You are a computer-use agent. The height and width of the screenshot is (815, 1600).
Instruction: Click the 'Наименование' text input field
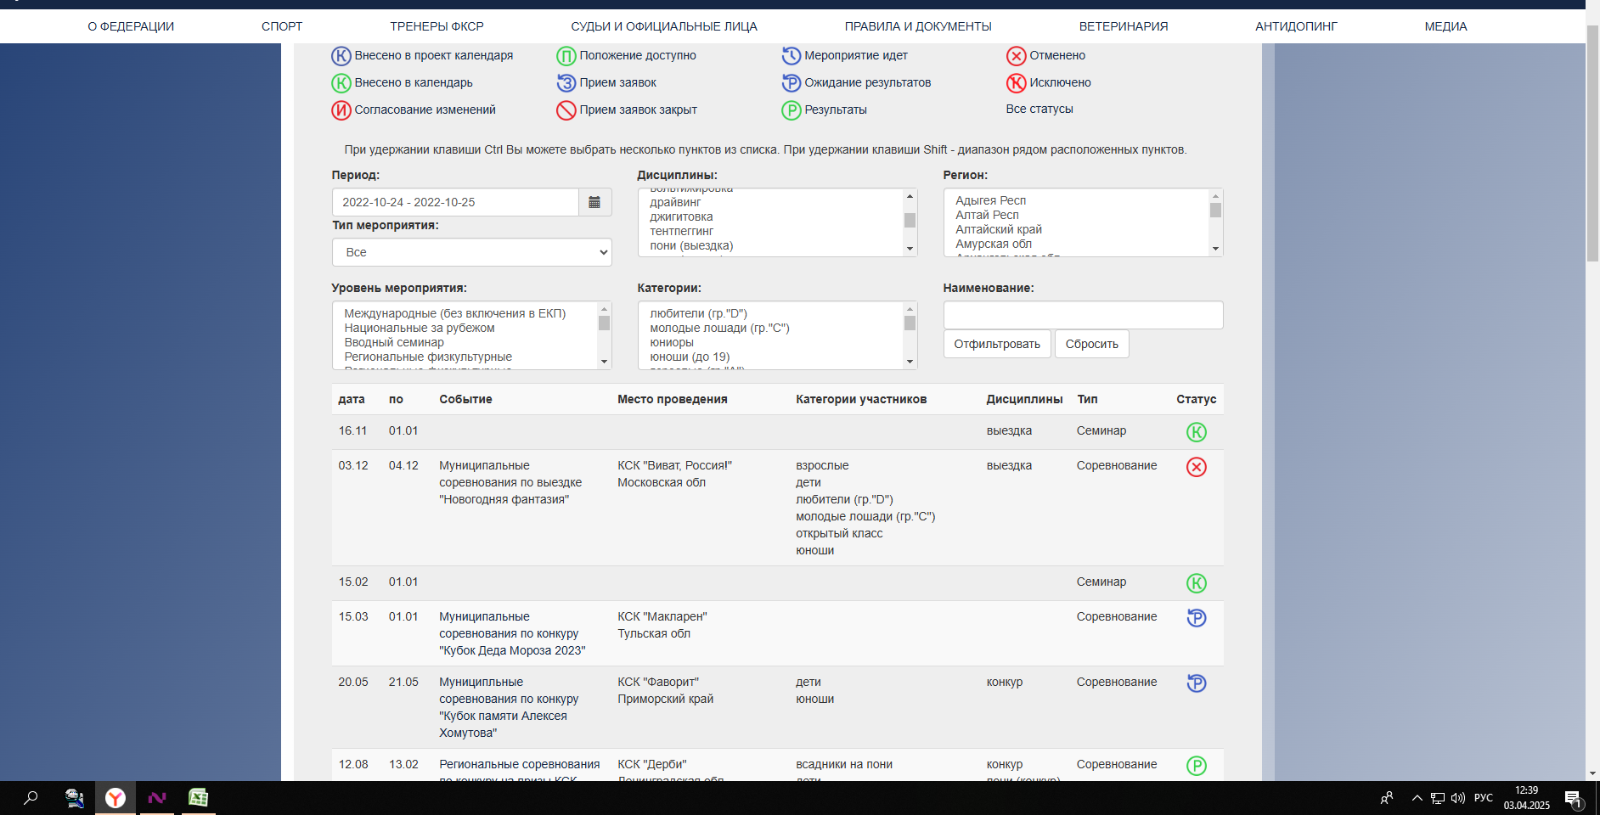click(x=1082, y=315)
